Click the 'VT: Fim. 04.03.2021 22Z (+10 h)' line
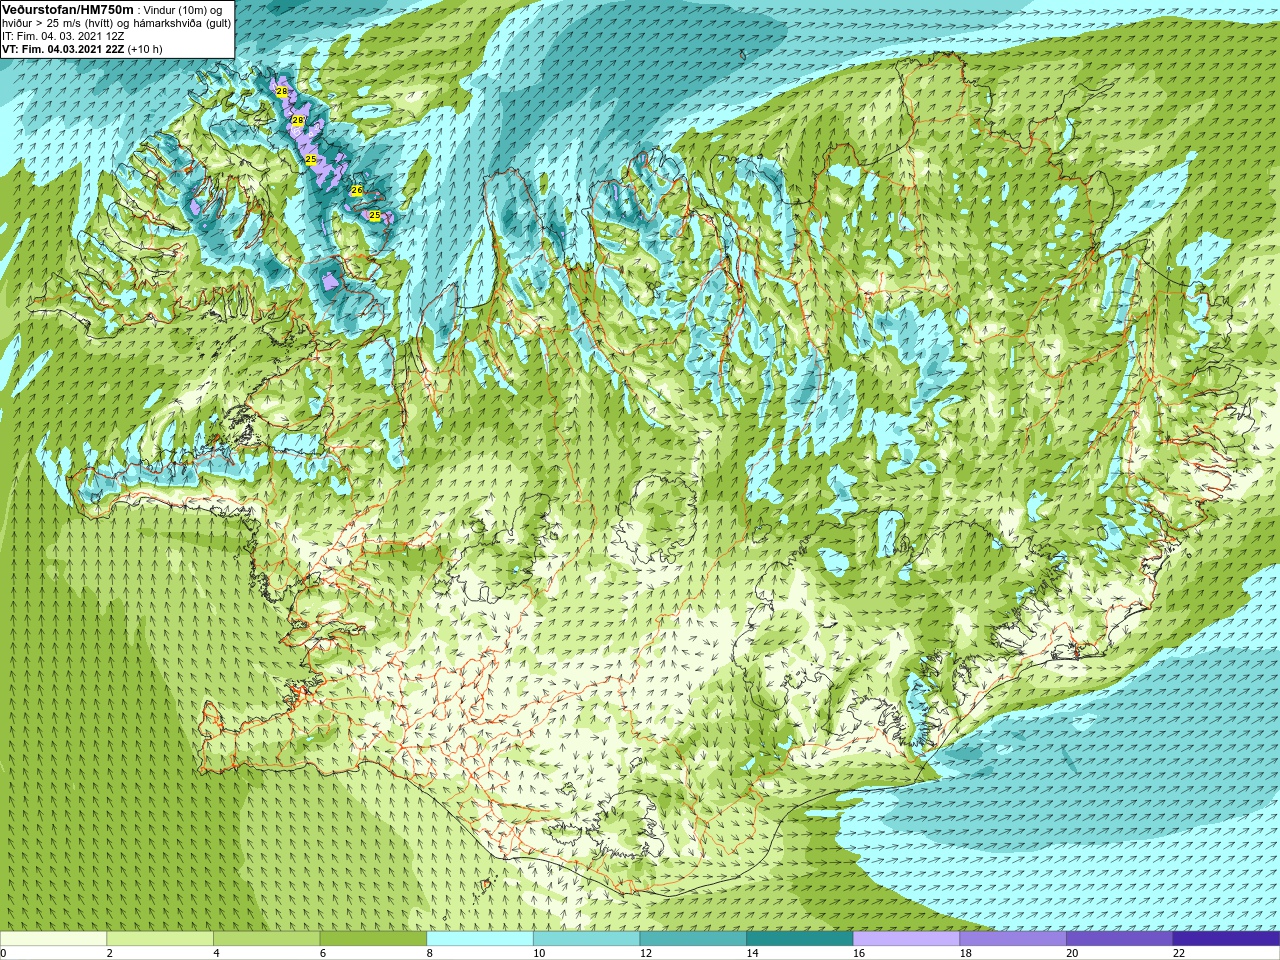Screen dimensions: 1280x960 pos(82,49)
